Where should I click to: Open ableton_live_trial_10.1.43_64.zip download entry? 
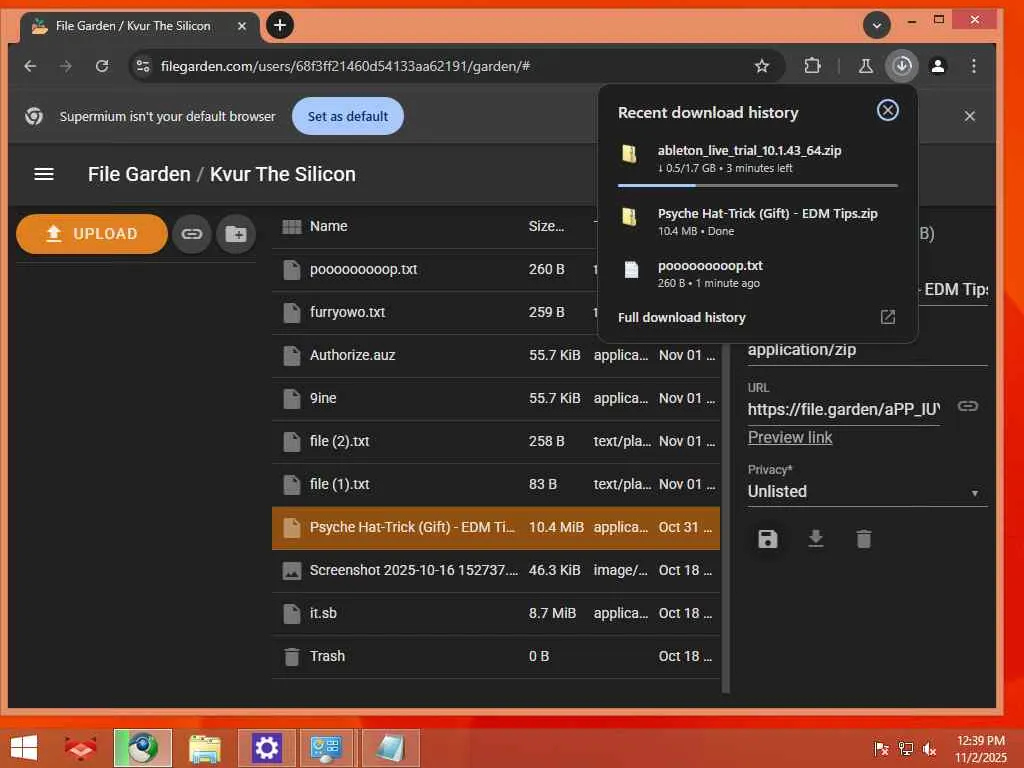[758, 159]
